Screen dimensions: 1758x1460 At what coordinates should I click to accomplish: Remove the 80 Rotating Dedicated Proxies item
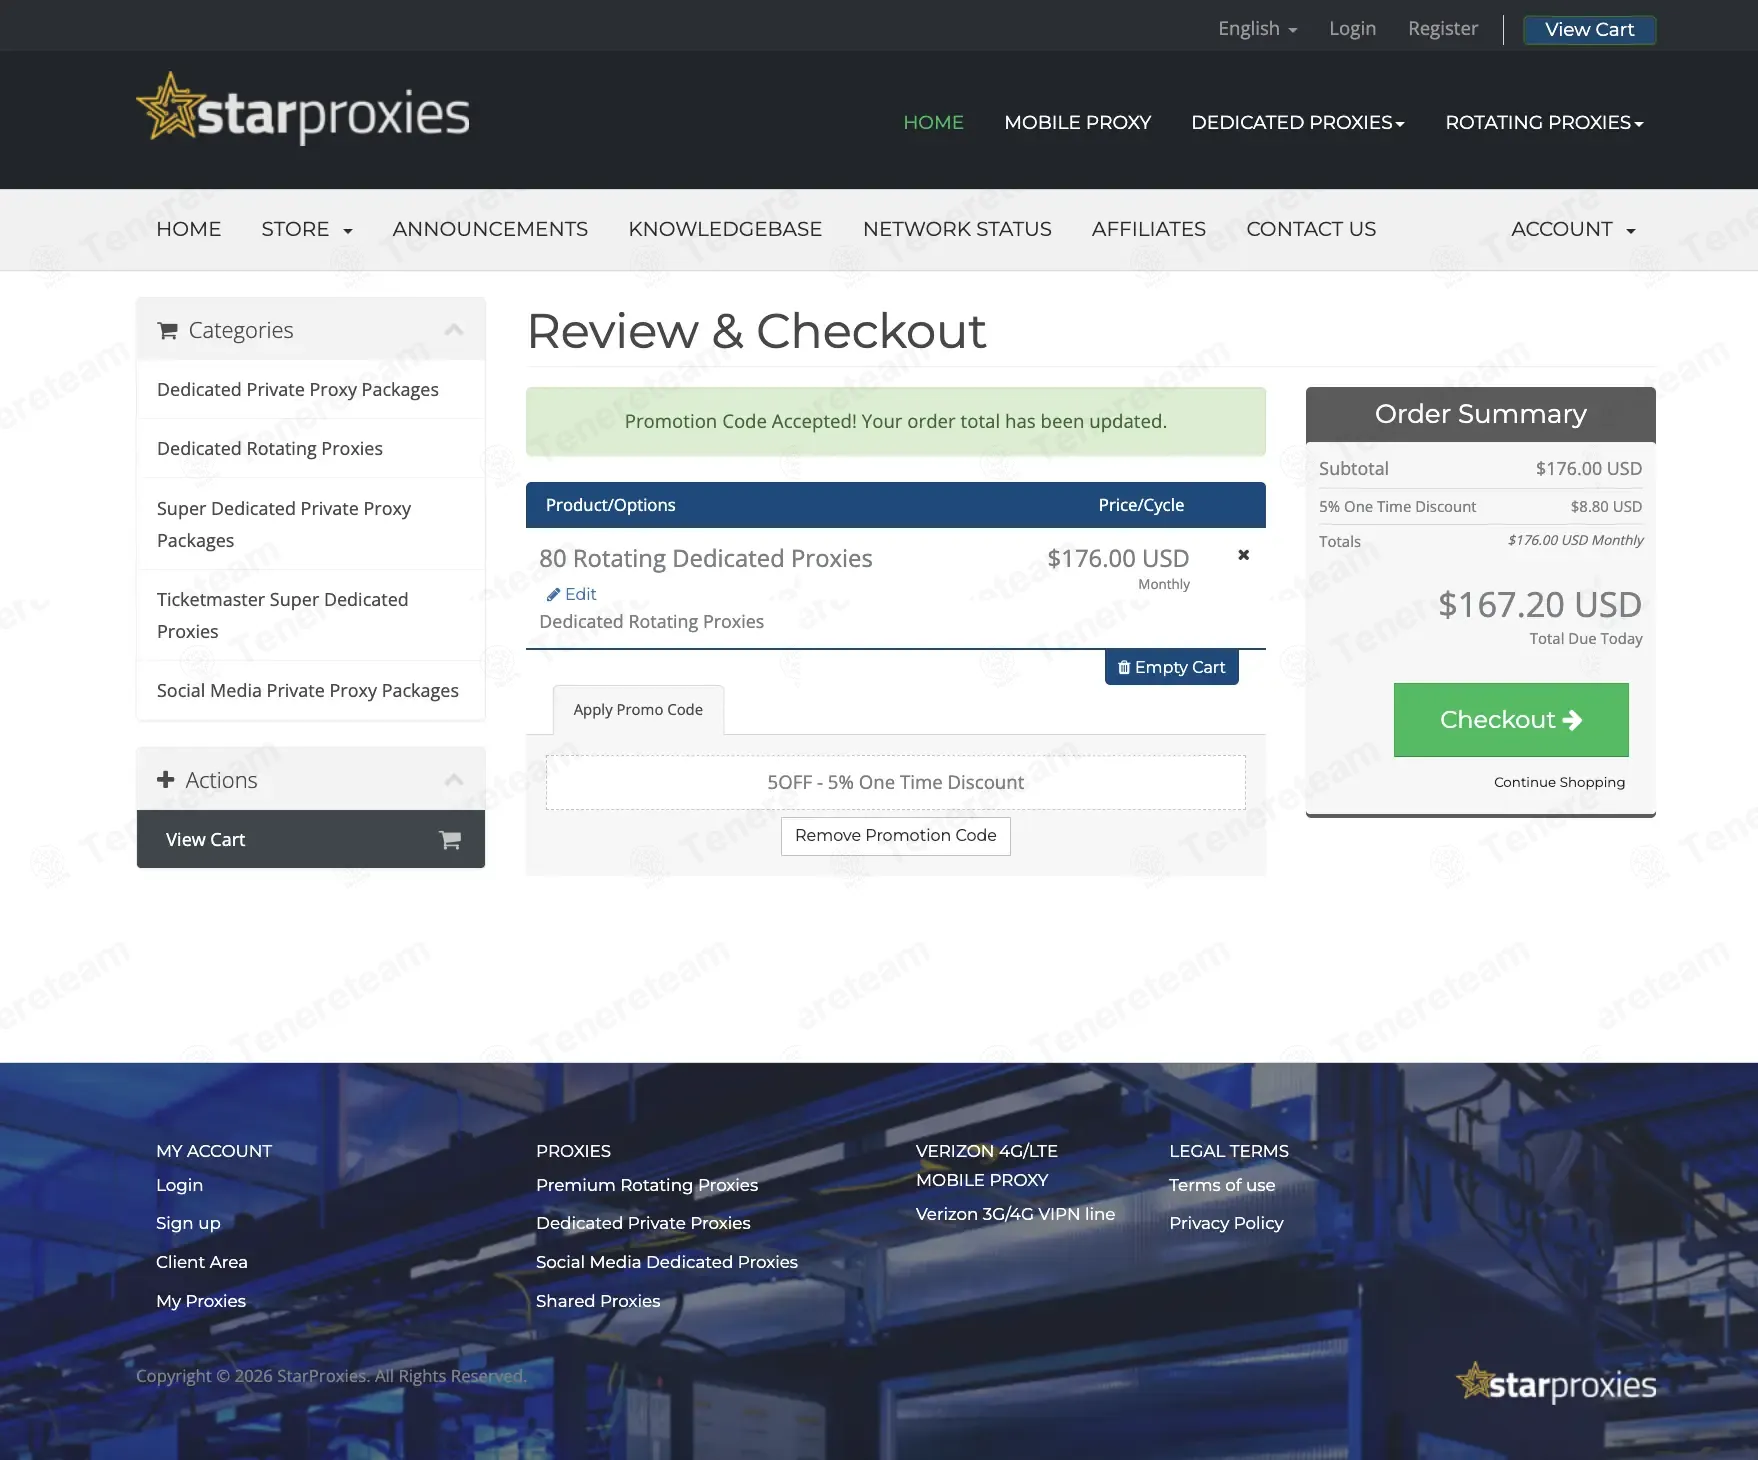tap(1244, 555)
